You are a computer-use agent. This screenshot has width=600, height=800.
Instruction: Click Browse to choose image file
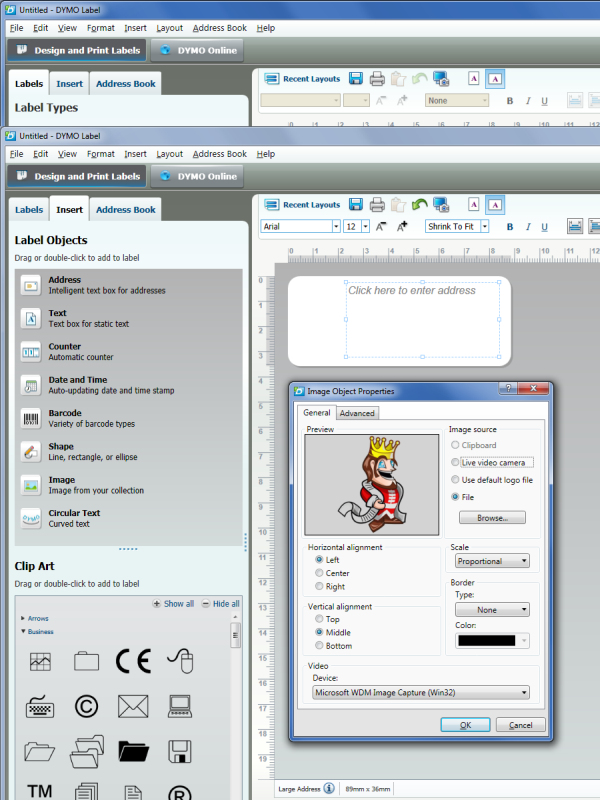click(x=492, y=518)
